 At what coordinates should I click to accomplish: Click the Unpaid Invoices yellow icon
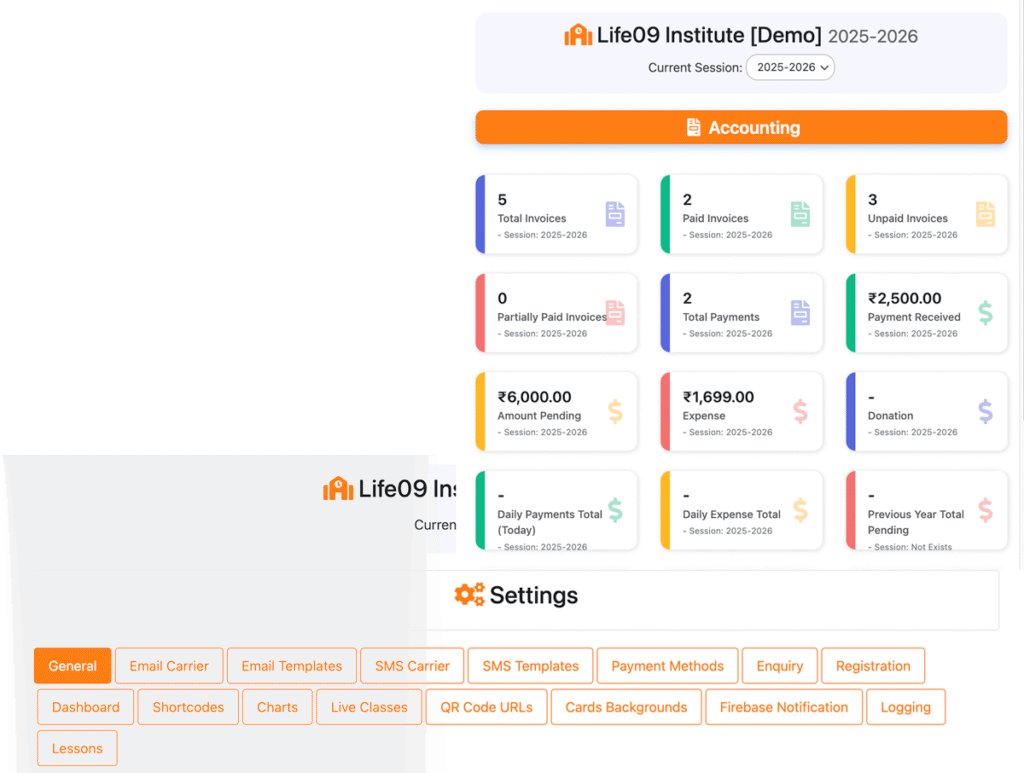tap(985, 214)
